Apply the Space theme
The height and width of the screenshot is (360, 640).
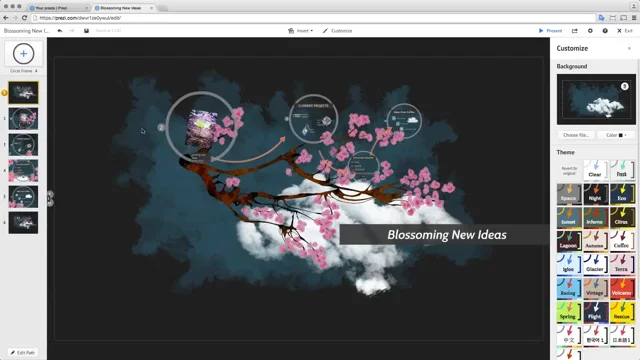click(569, 194)
